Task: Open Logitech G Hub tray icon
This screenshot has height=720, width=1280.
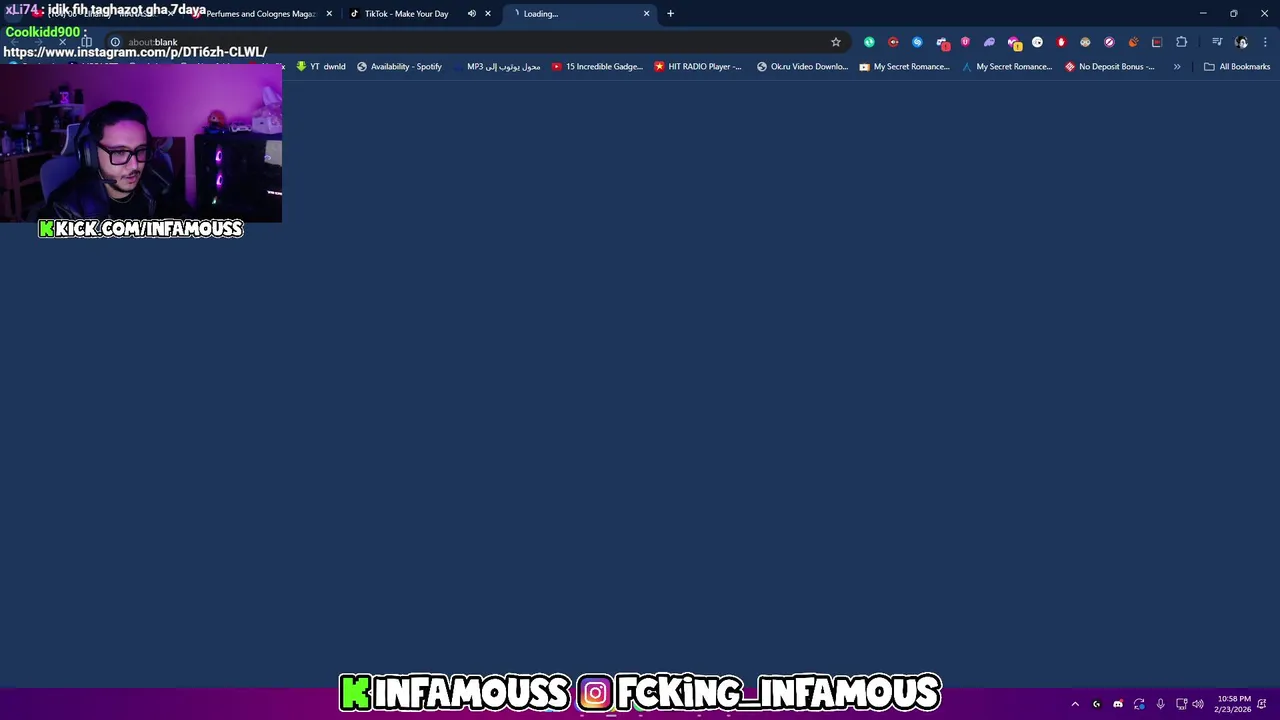Action: point(1096,704)
